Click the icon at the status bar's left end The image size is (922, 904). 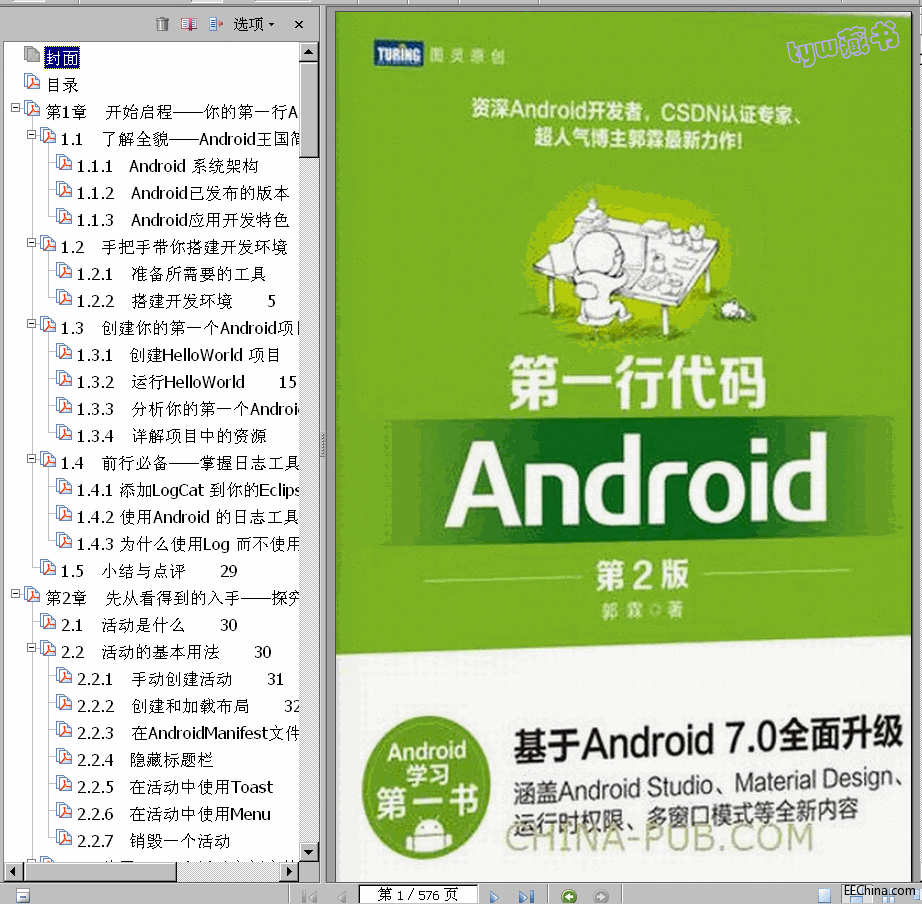pos(23,895)
